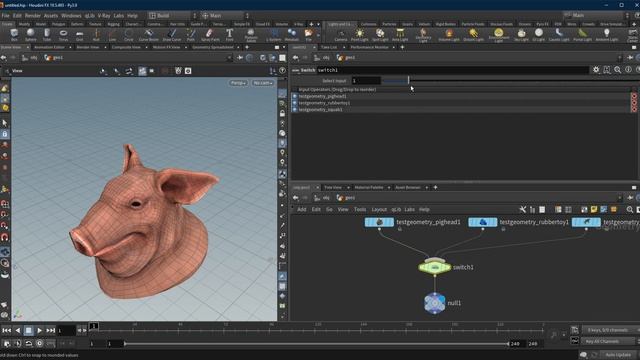
Task: Select the Portal Light shelf tool
Action: tap(582, 35)
